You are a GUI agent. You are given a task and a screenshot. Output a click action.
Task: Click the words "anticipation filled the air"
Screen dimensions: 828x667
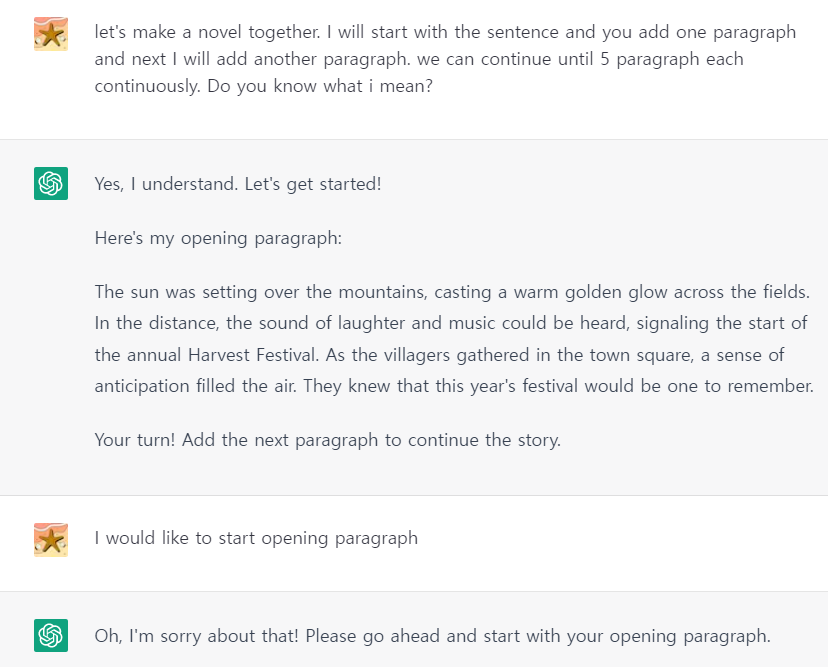tap(195, 386)
